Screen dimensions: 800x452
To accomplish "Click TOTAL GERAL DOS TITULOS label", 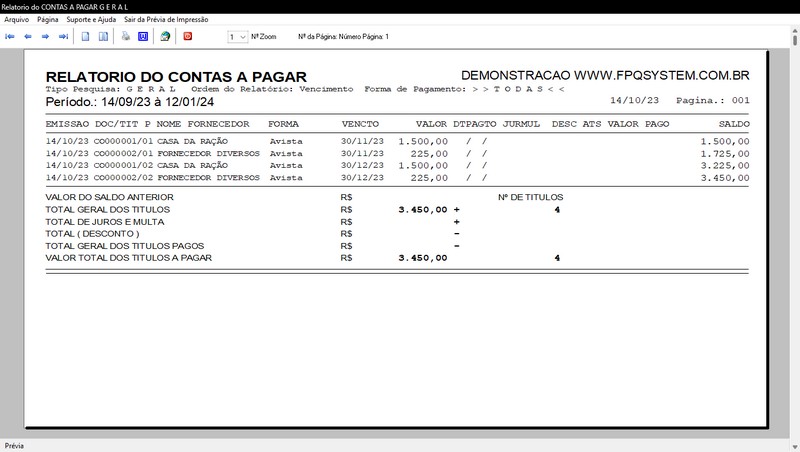I will pos(108,210).
